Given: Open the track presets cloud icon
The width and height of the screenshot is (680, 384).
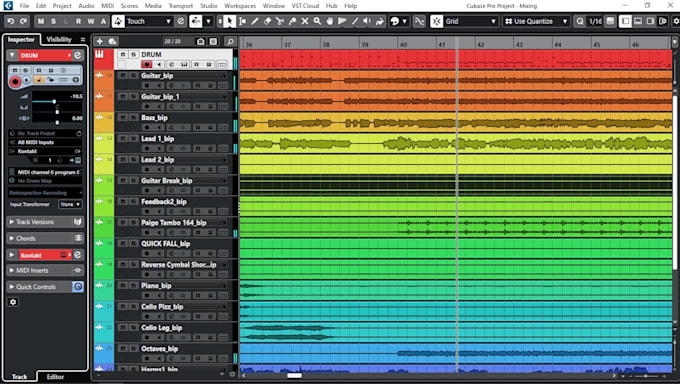Looking at the screenshot, I should (x=112, y=41).
